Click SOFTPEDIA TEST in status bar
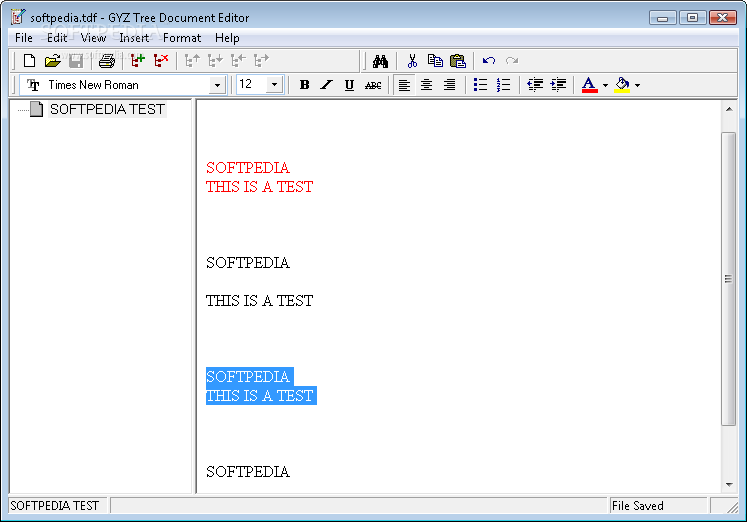The width and height of the screenshot is (747, 522). (55, 506)
